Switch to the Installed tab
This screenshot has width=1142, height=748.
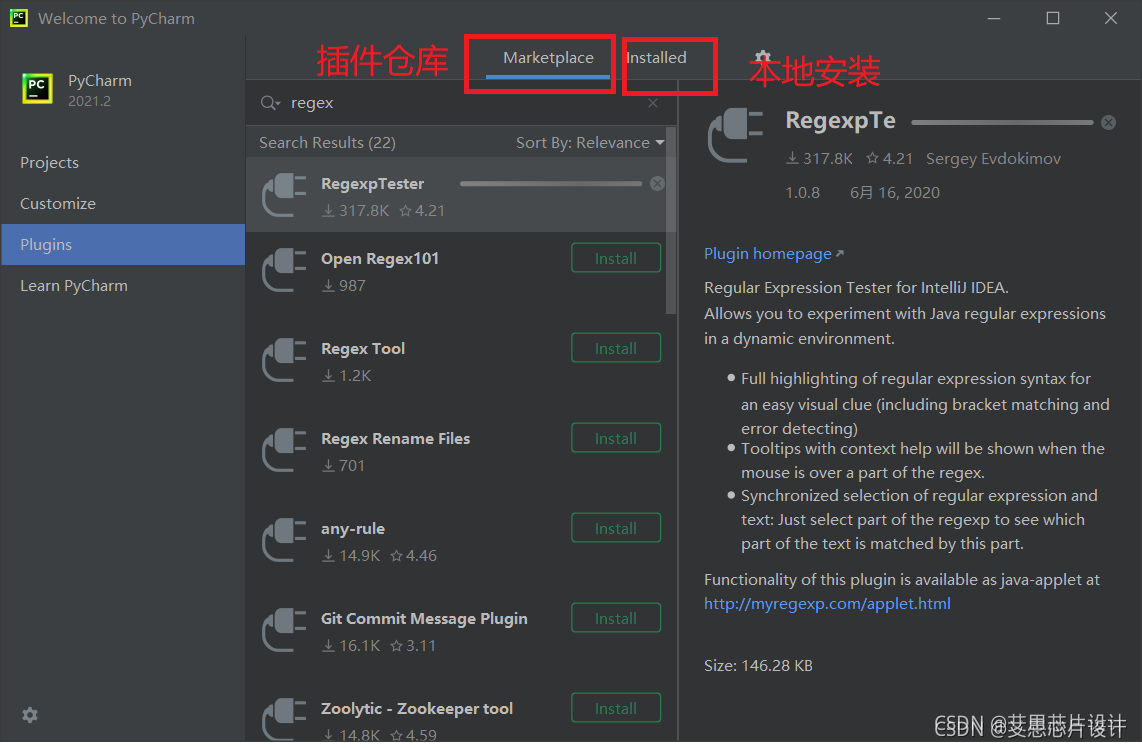656,58
